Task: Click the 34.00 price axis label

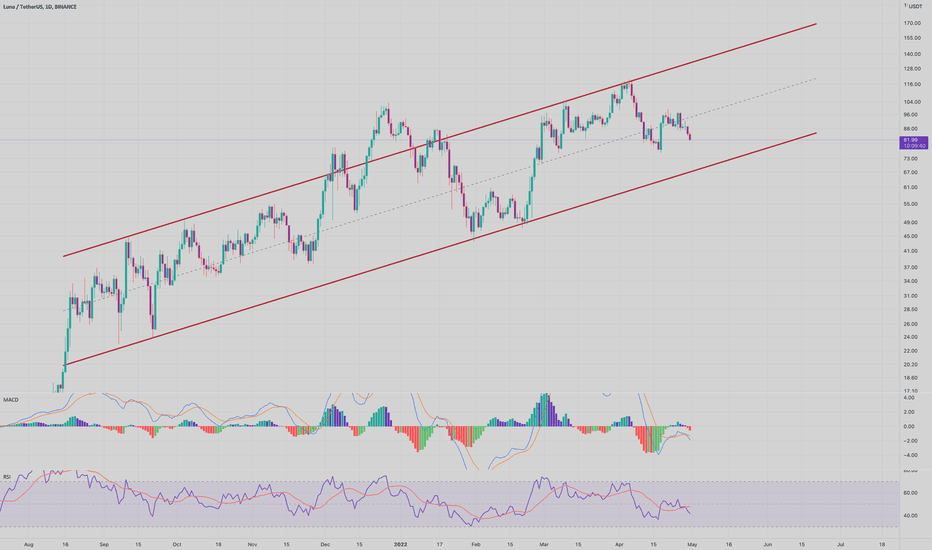Action: (911, 281)
